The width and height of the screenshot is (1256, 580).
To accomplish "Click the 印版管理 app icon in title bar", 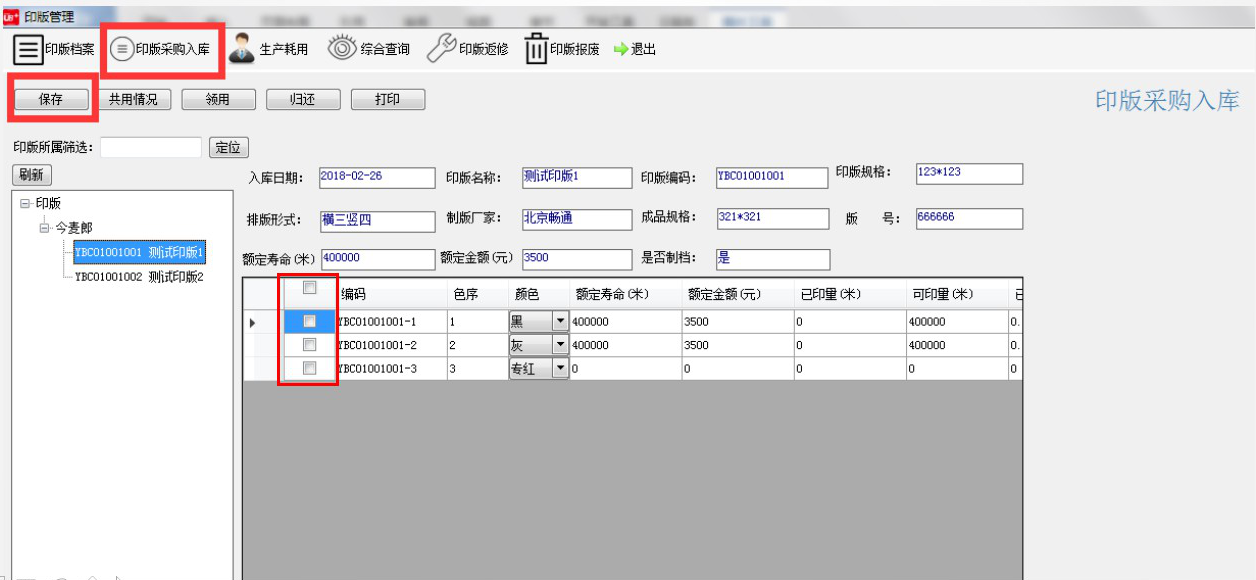I will click(11, 16).
